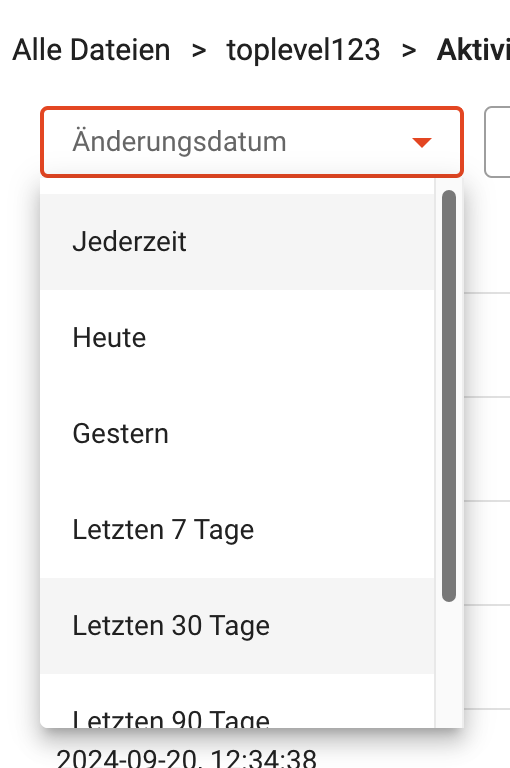The image size is (510, 768).
Task: Click the dropdown list scrollbar thumb
Action: coord(449,396)
